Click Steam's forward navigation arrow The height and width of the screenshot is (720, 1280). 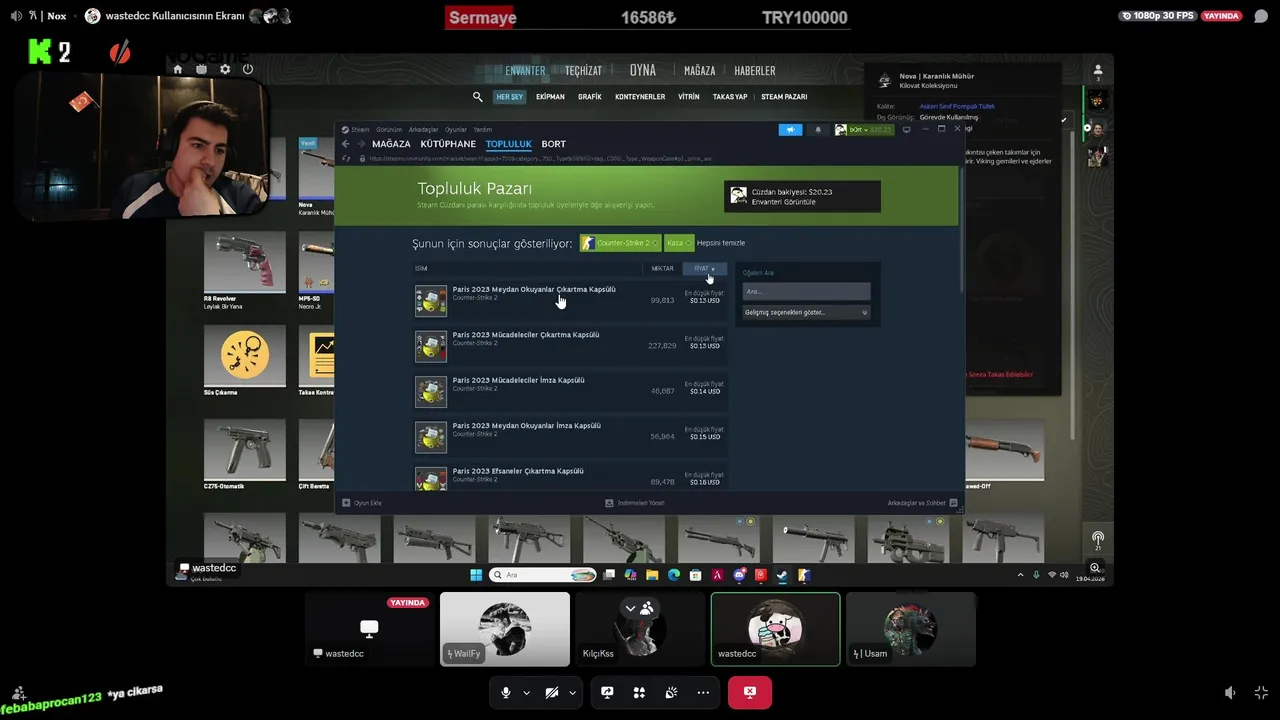click(361, 144)
